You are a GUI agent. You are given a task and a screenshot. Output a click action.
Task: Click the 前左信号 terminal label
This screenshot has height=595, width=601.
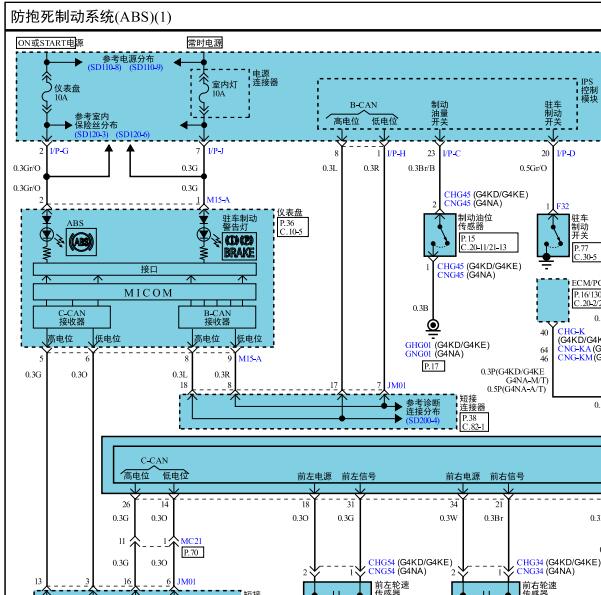pyautogui.click(x=359, y=477)
